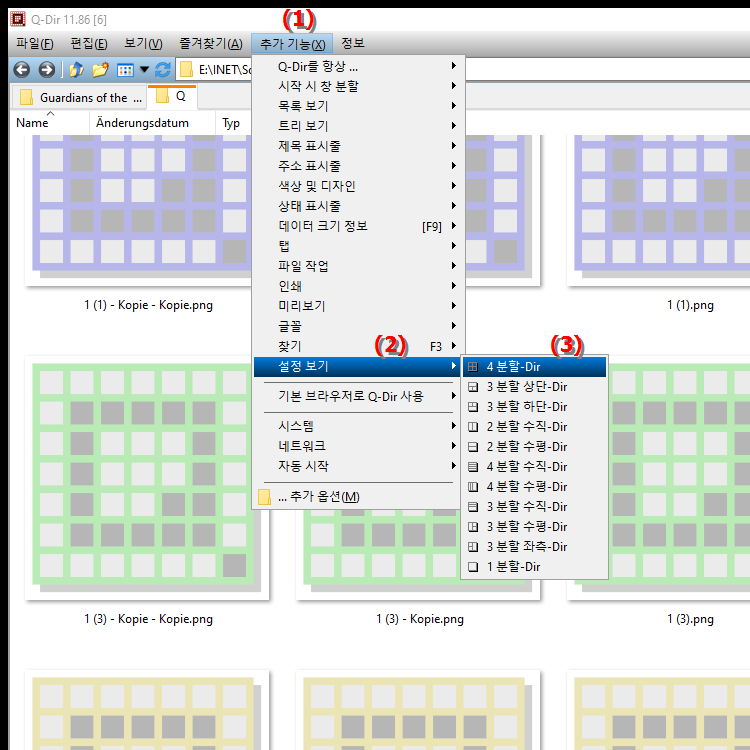Open 자동 시작 submenu
This screenshot has height=750, width=750.
[x=356, y=466]
